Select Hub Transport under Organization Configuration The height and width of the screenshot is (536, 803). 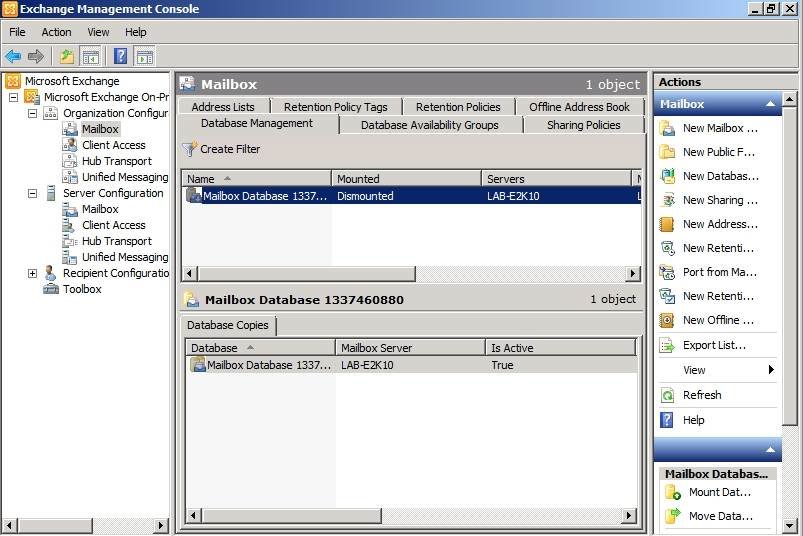pos(117,161)
